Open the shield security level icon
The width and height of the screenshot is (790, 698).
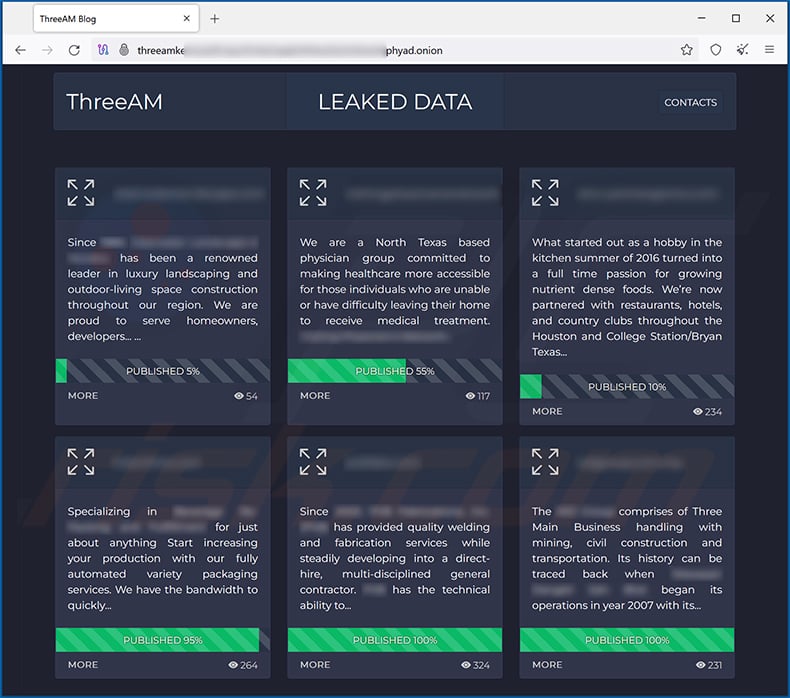[x=715, y=50]
